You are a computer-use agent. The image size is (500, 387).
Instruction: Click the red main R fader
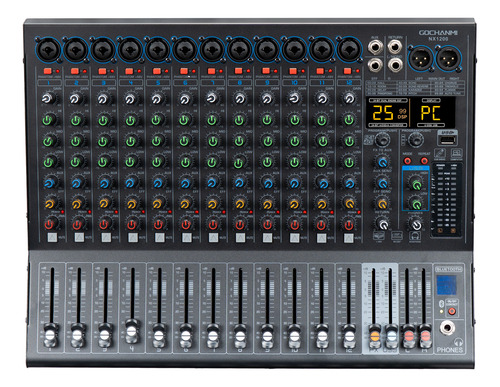425,335
